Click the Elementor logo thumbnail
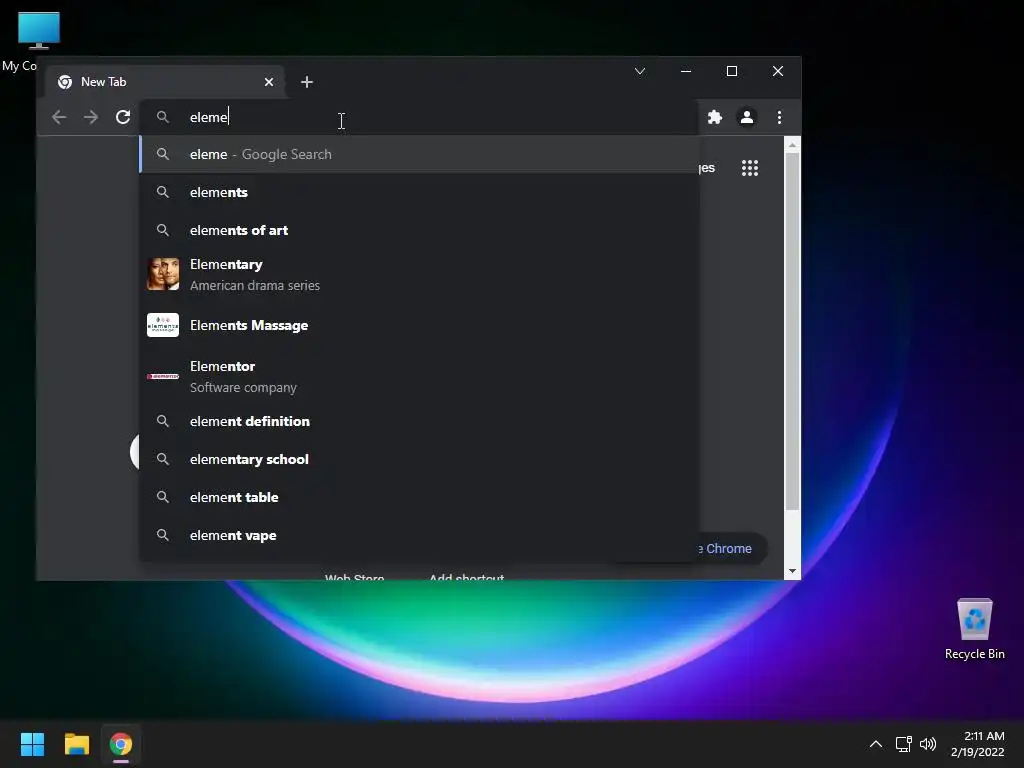The image size is (1024, 768). (163, 376)
